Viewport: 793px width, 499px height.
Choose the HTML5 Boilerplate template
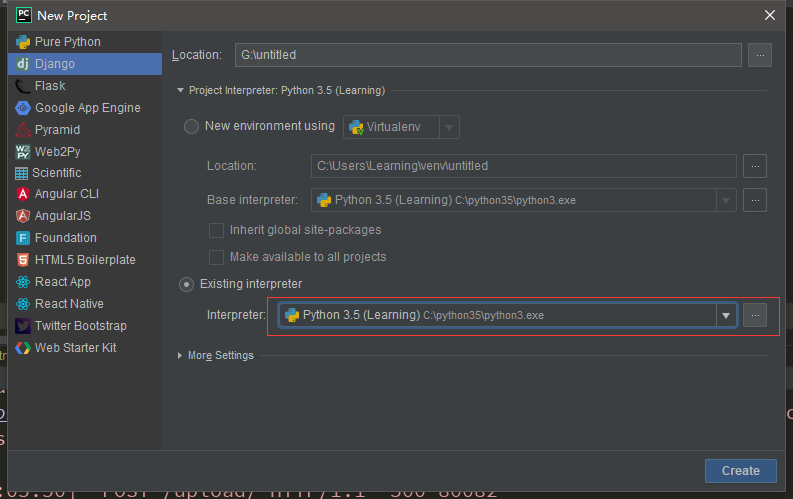[85, 260]
